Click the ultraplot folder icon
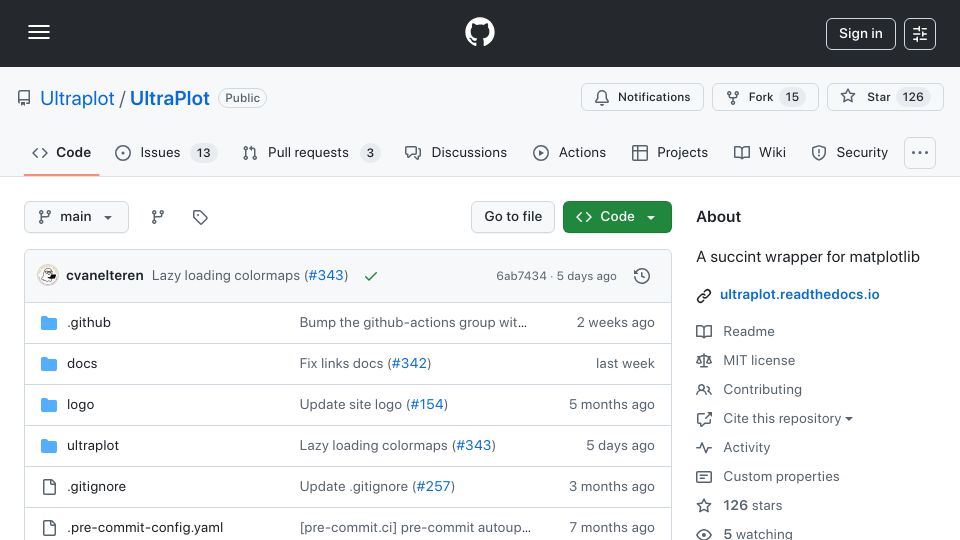 (49, 446)
